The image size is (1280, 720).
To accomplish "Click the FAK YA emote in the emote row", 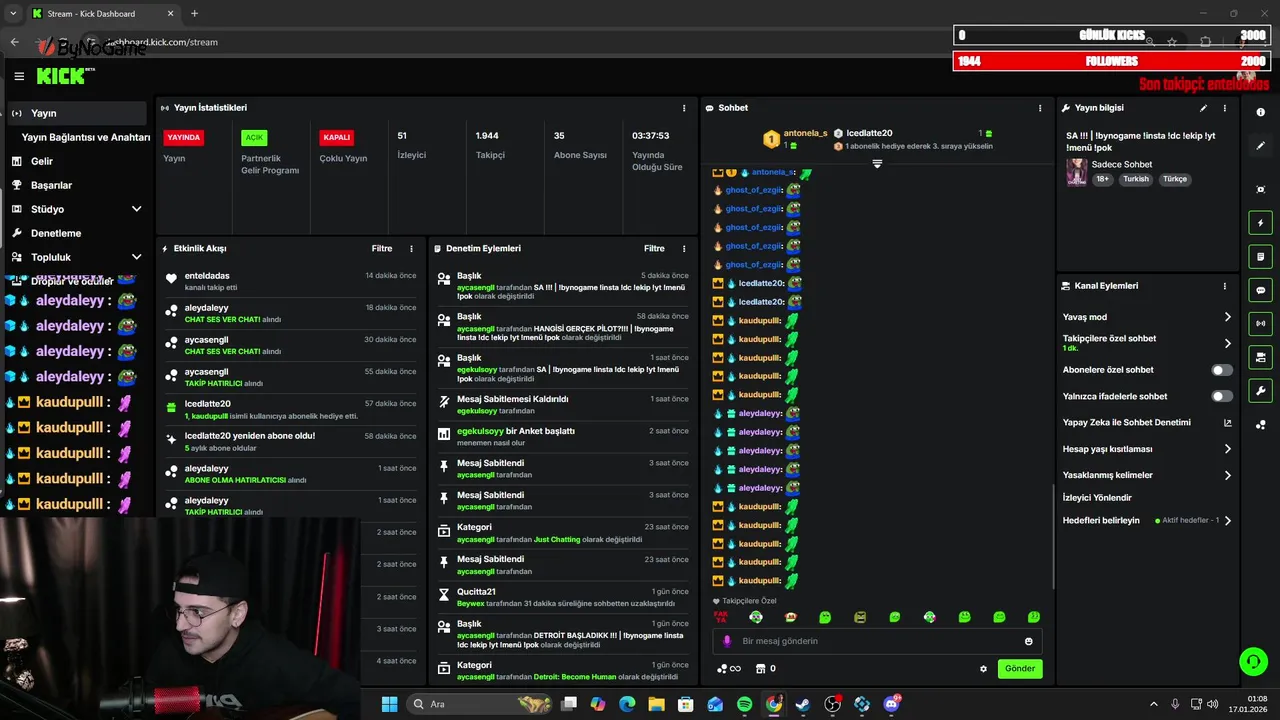I will tap(720, 617).
